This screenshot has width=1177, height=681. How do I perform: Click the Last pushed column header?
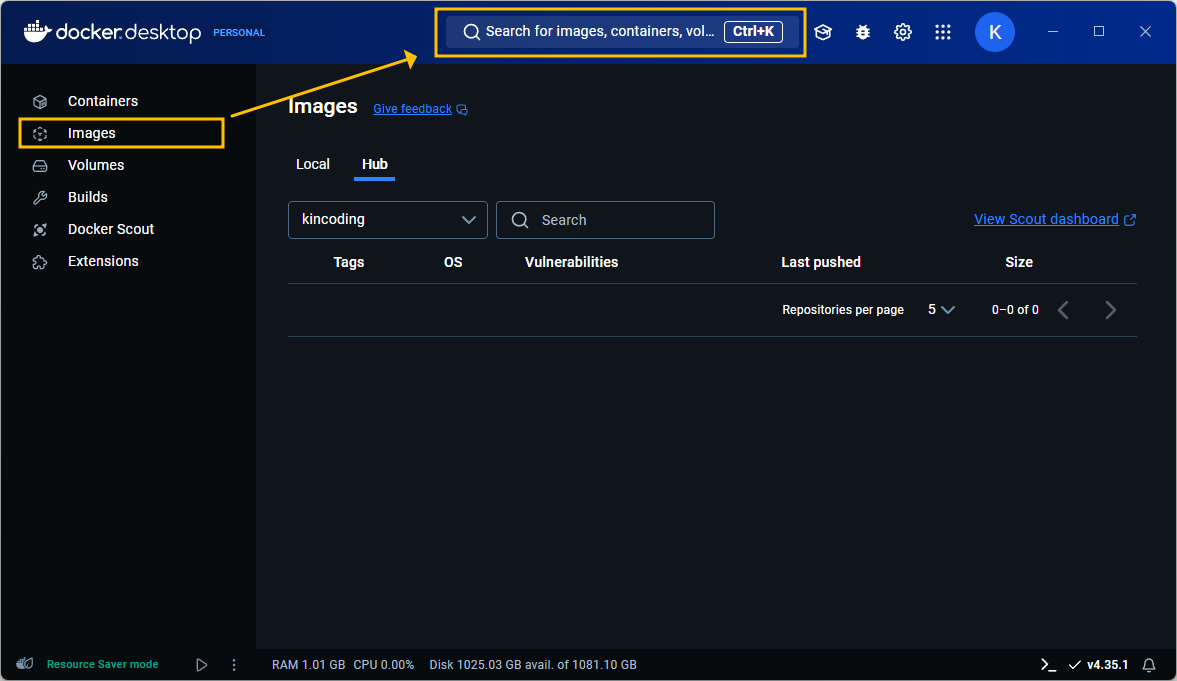pyautogui.click(x=820, y=262)
